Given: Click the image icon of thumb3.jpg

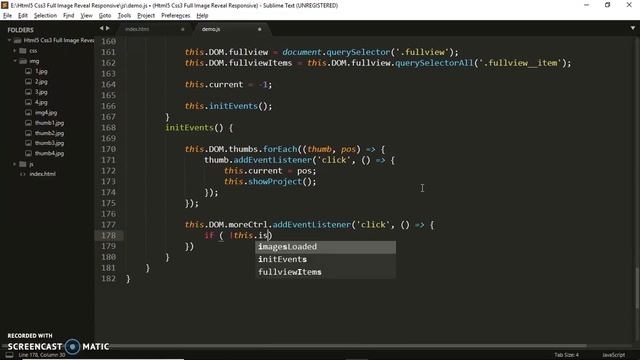Looking at the screenshot, I should (28, 143).
